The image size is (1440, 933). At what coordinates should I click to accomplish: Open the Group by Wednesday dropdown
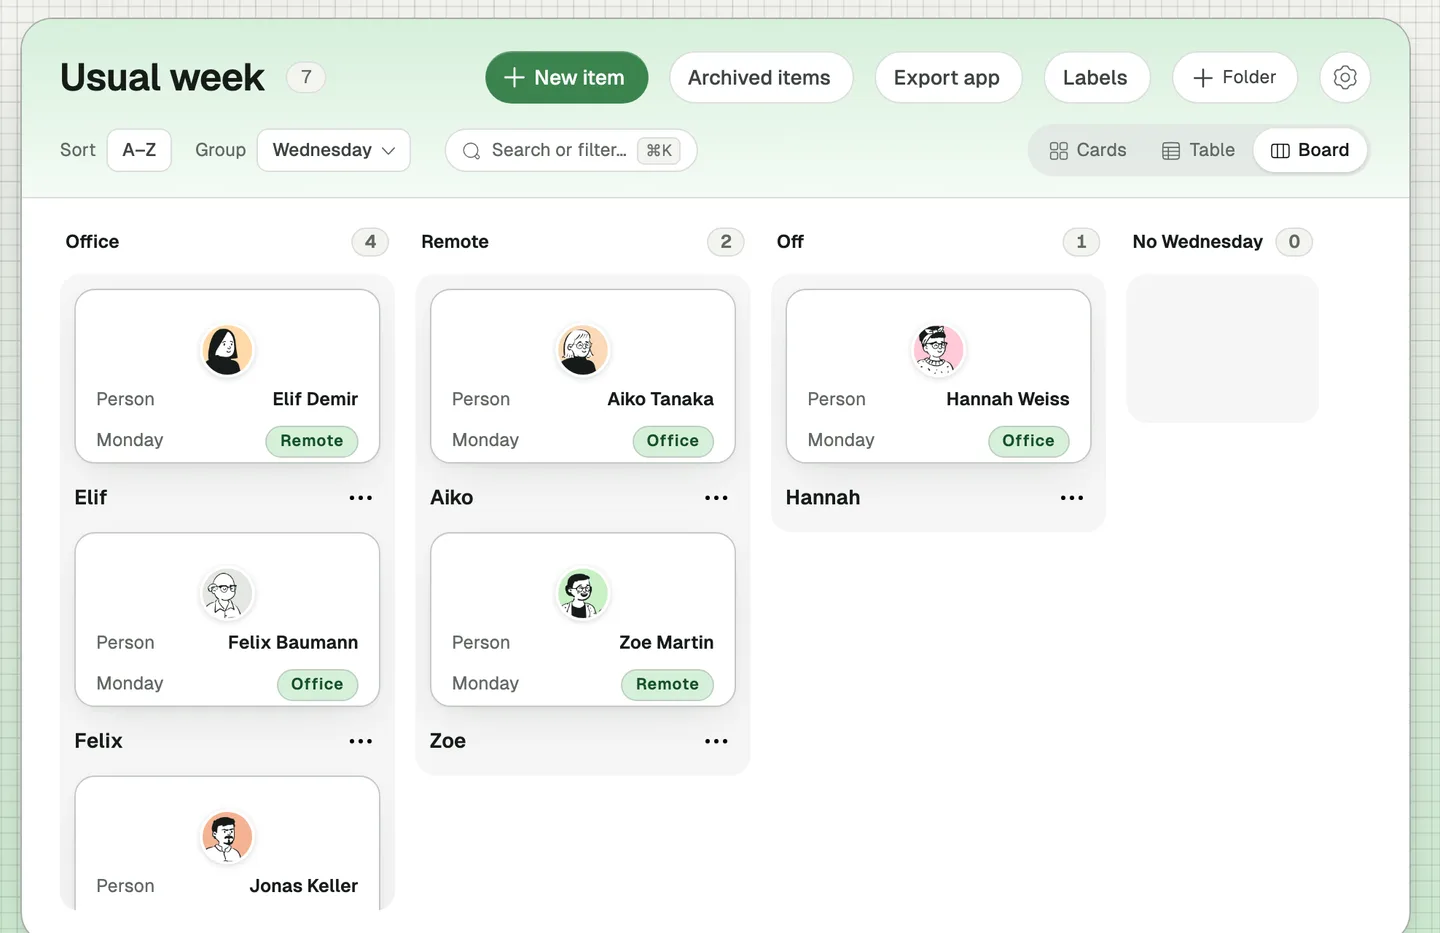coord(334,150)
